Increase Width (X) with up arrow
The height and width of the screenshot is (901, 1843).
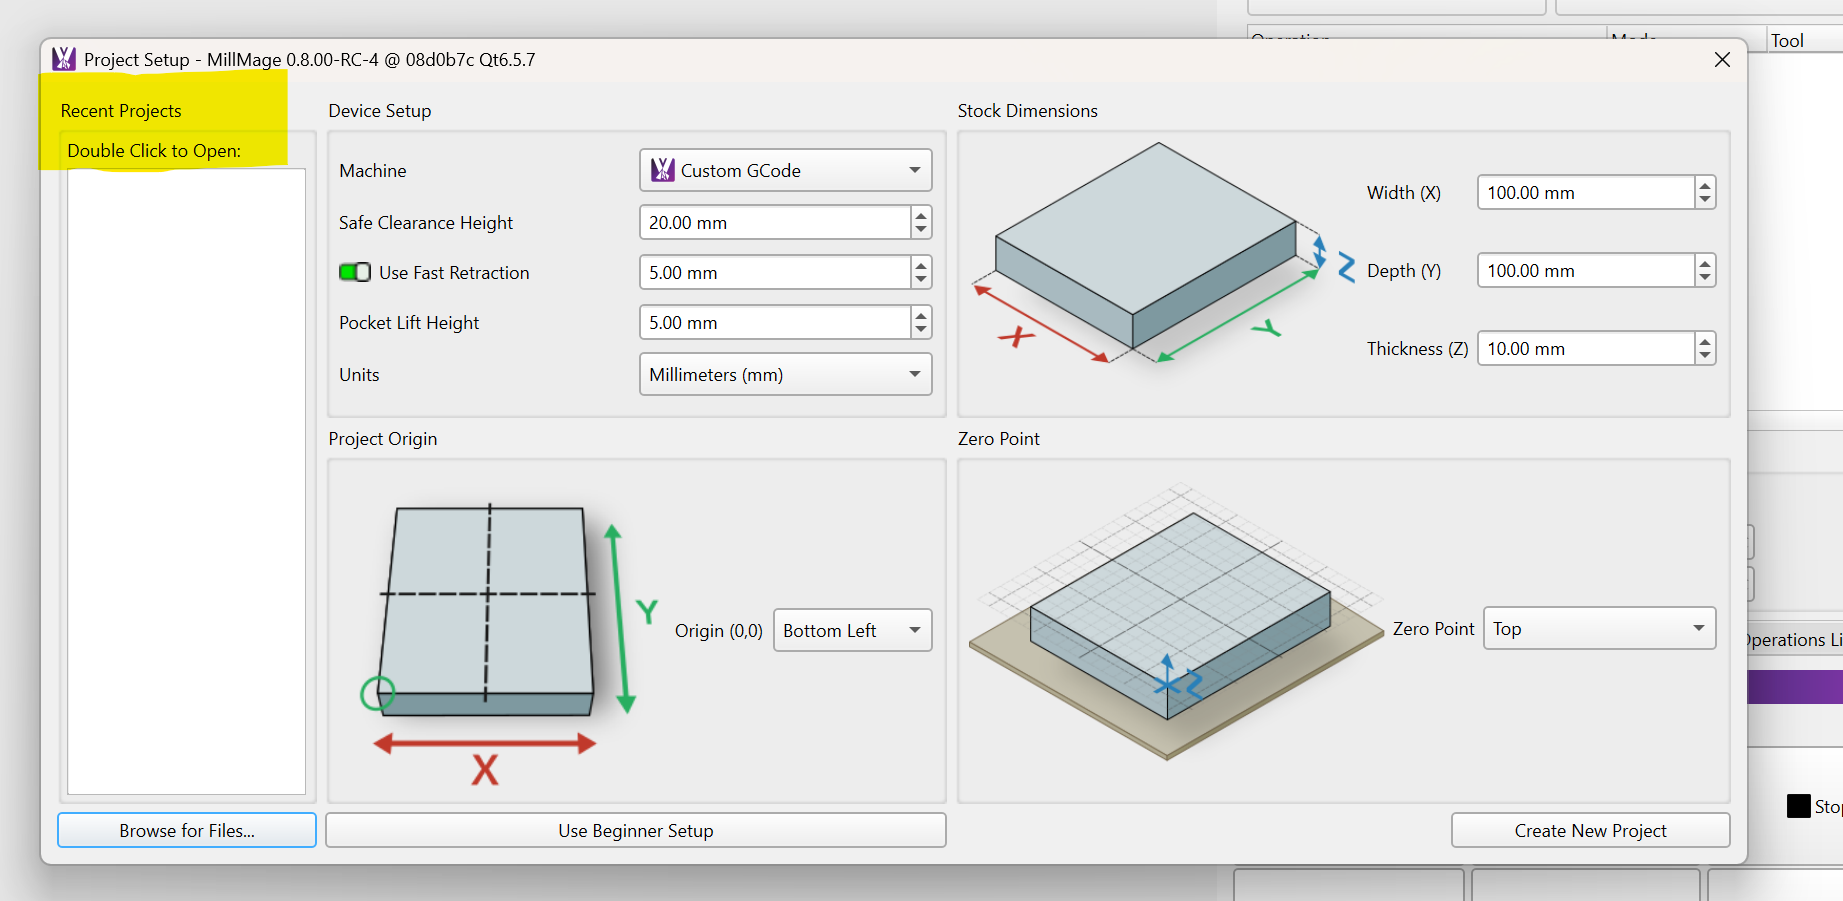coord(1705,184)
